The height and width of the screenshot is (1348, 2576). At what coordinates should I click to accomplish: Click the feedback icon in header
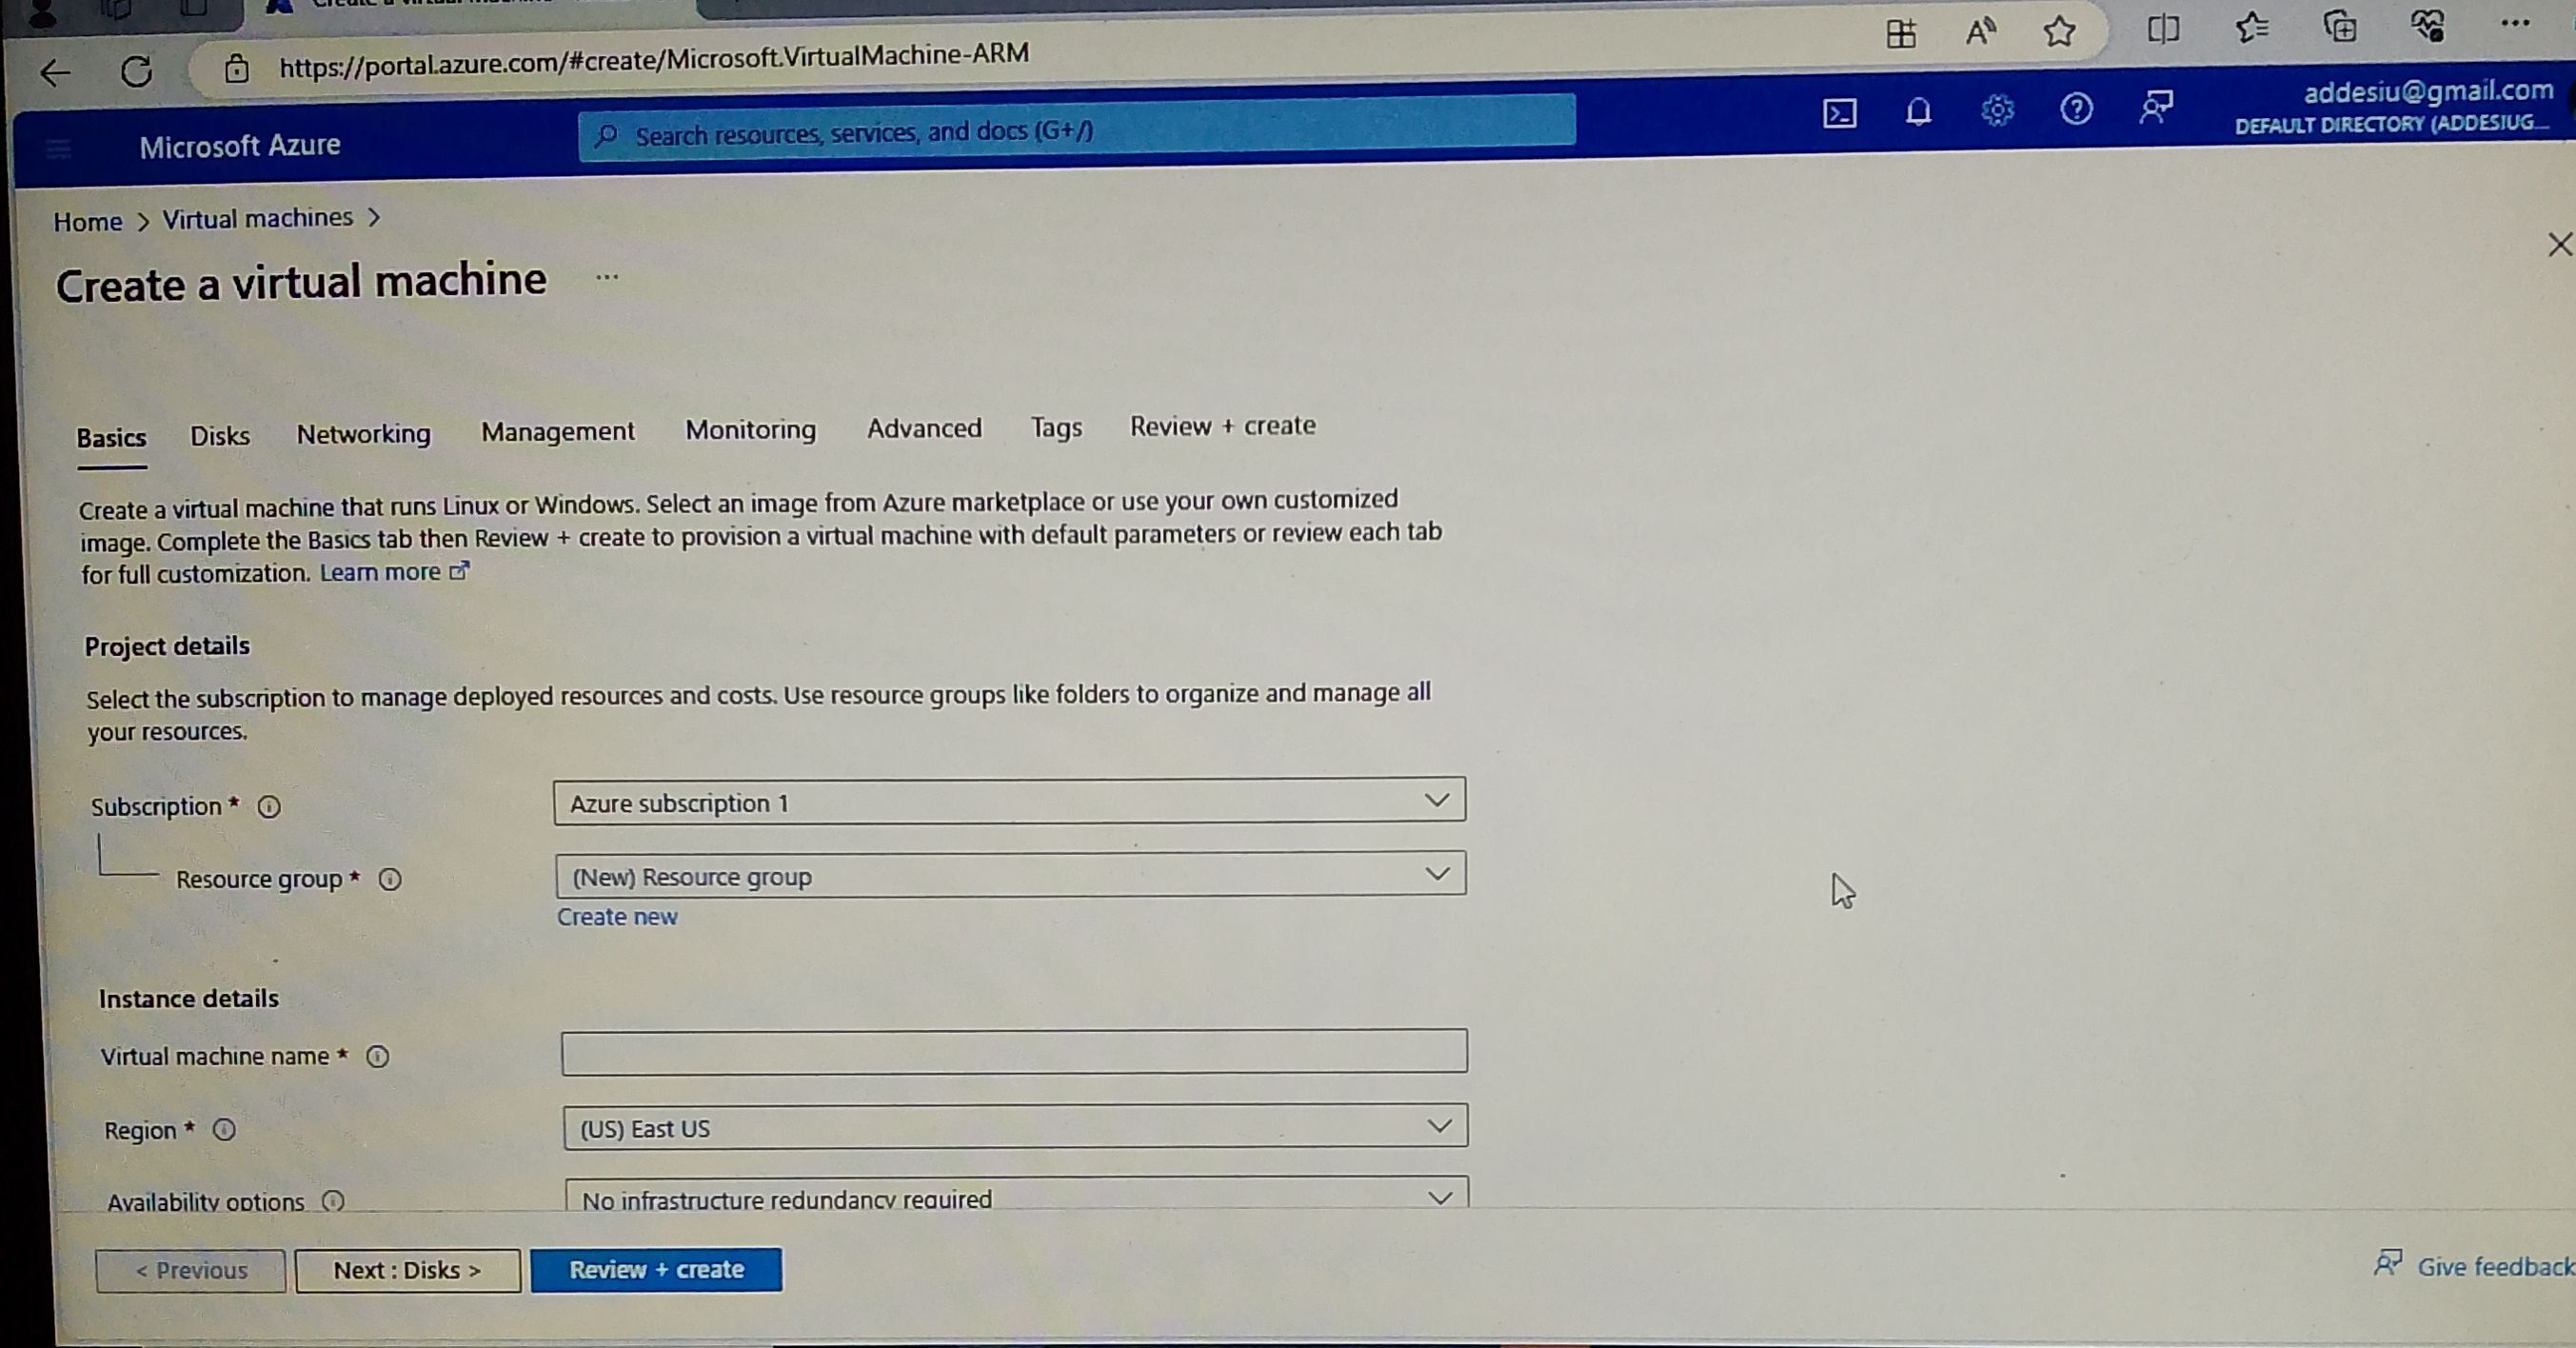(2155, 107)
